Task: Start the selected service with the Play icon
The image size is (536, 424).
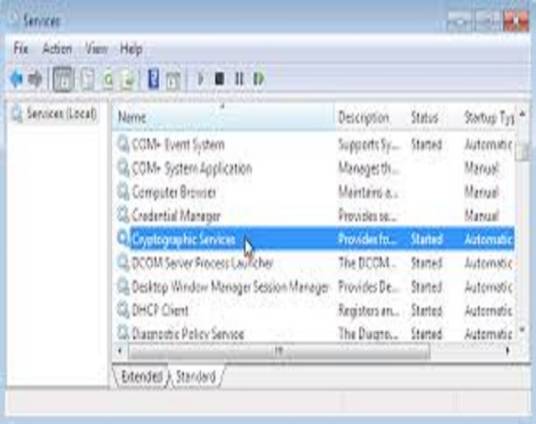Action: [201, 79]
